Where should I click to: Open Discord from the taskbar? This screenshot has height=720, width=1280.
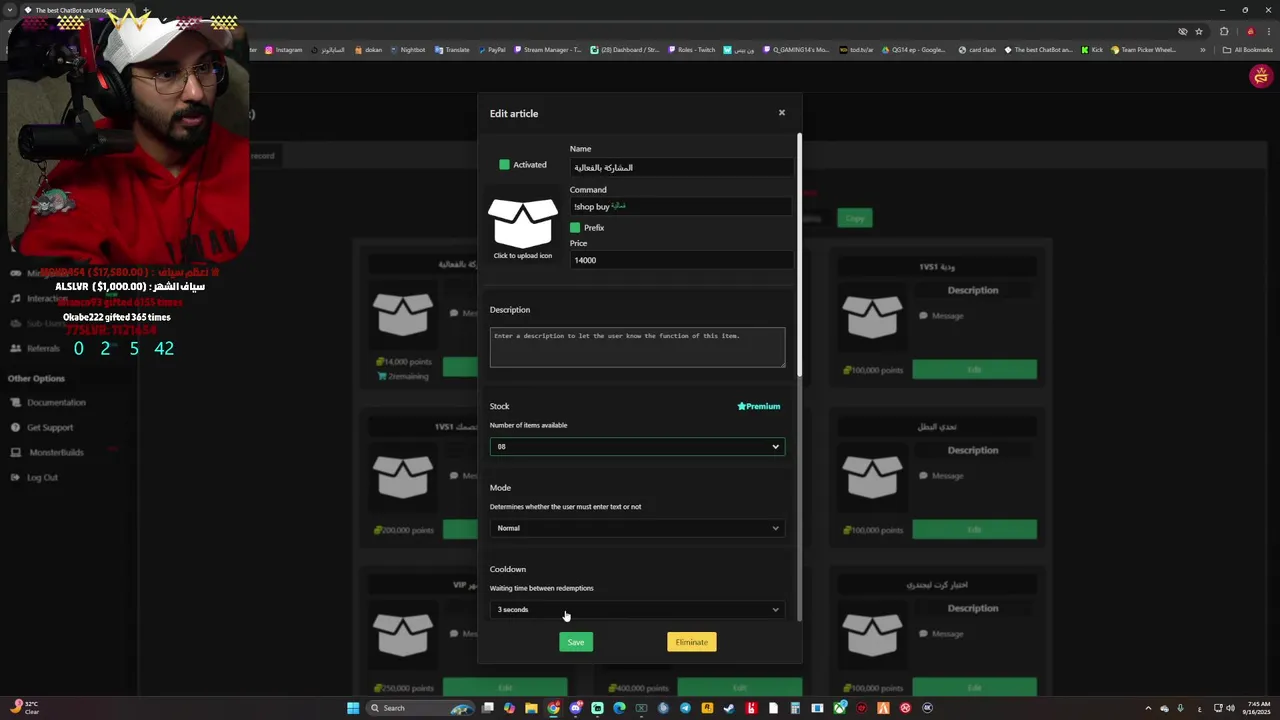575,708
